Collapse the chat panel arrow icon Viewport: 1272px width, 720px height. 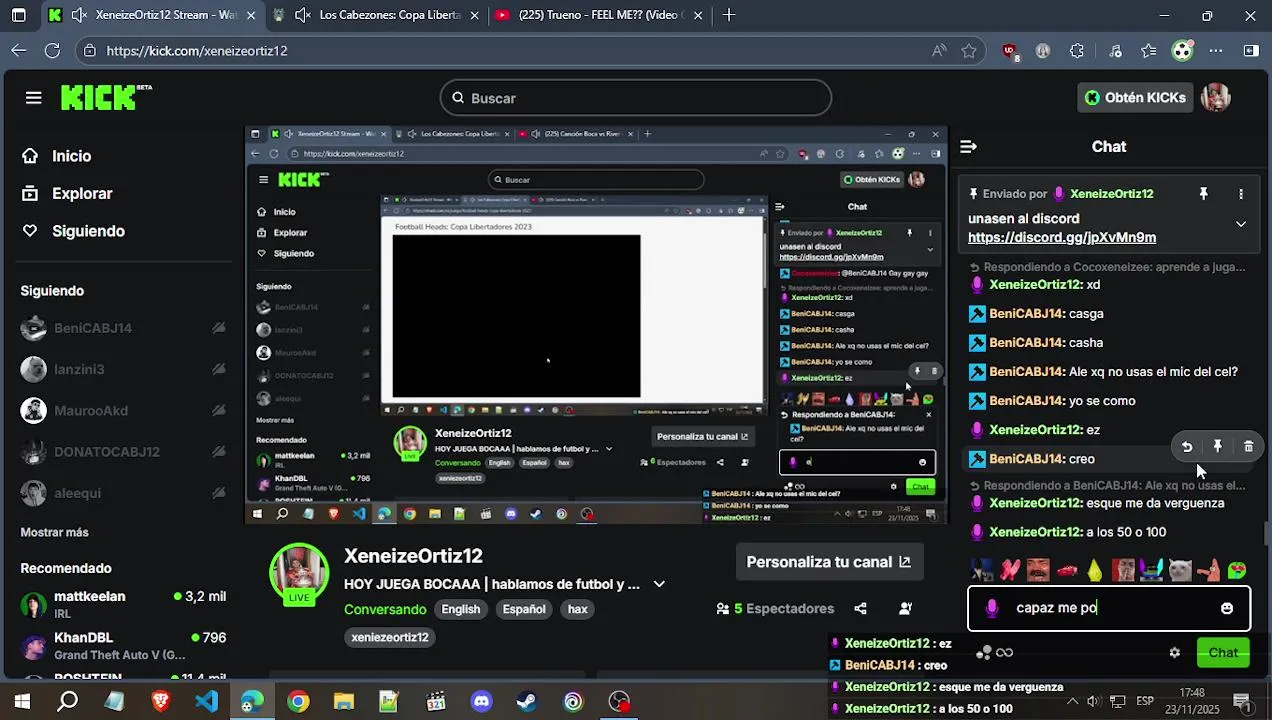point(968,147)
